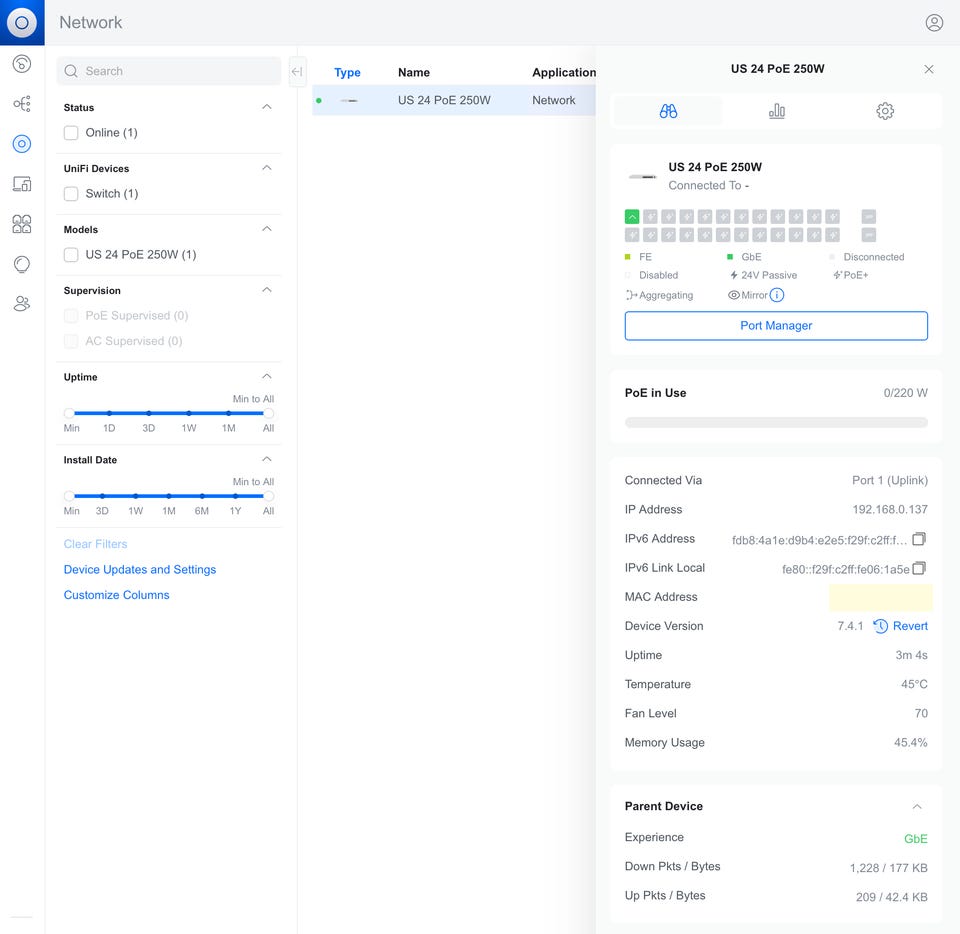Open the Client Devices sidebar icon

22,184
